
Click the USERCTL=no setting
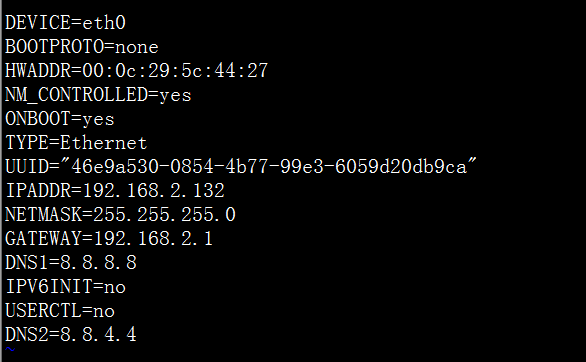[x=60, y=311]
